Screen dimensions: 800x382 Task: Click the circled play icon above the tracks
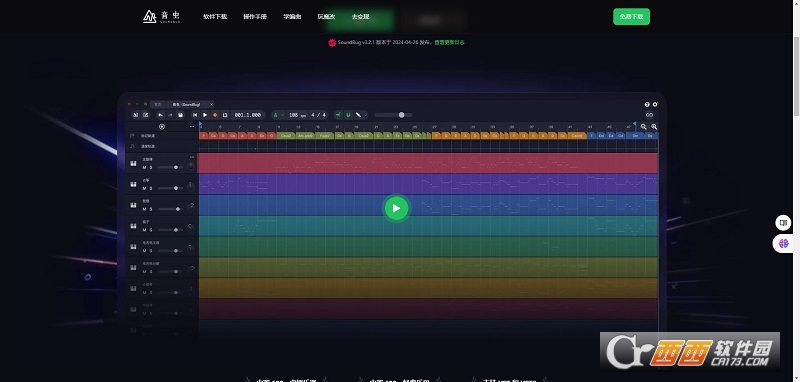coord(162,126)
